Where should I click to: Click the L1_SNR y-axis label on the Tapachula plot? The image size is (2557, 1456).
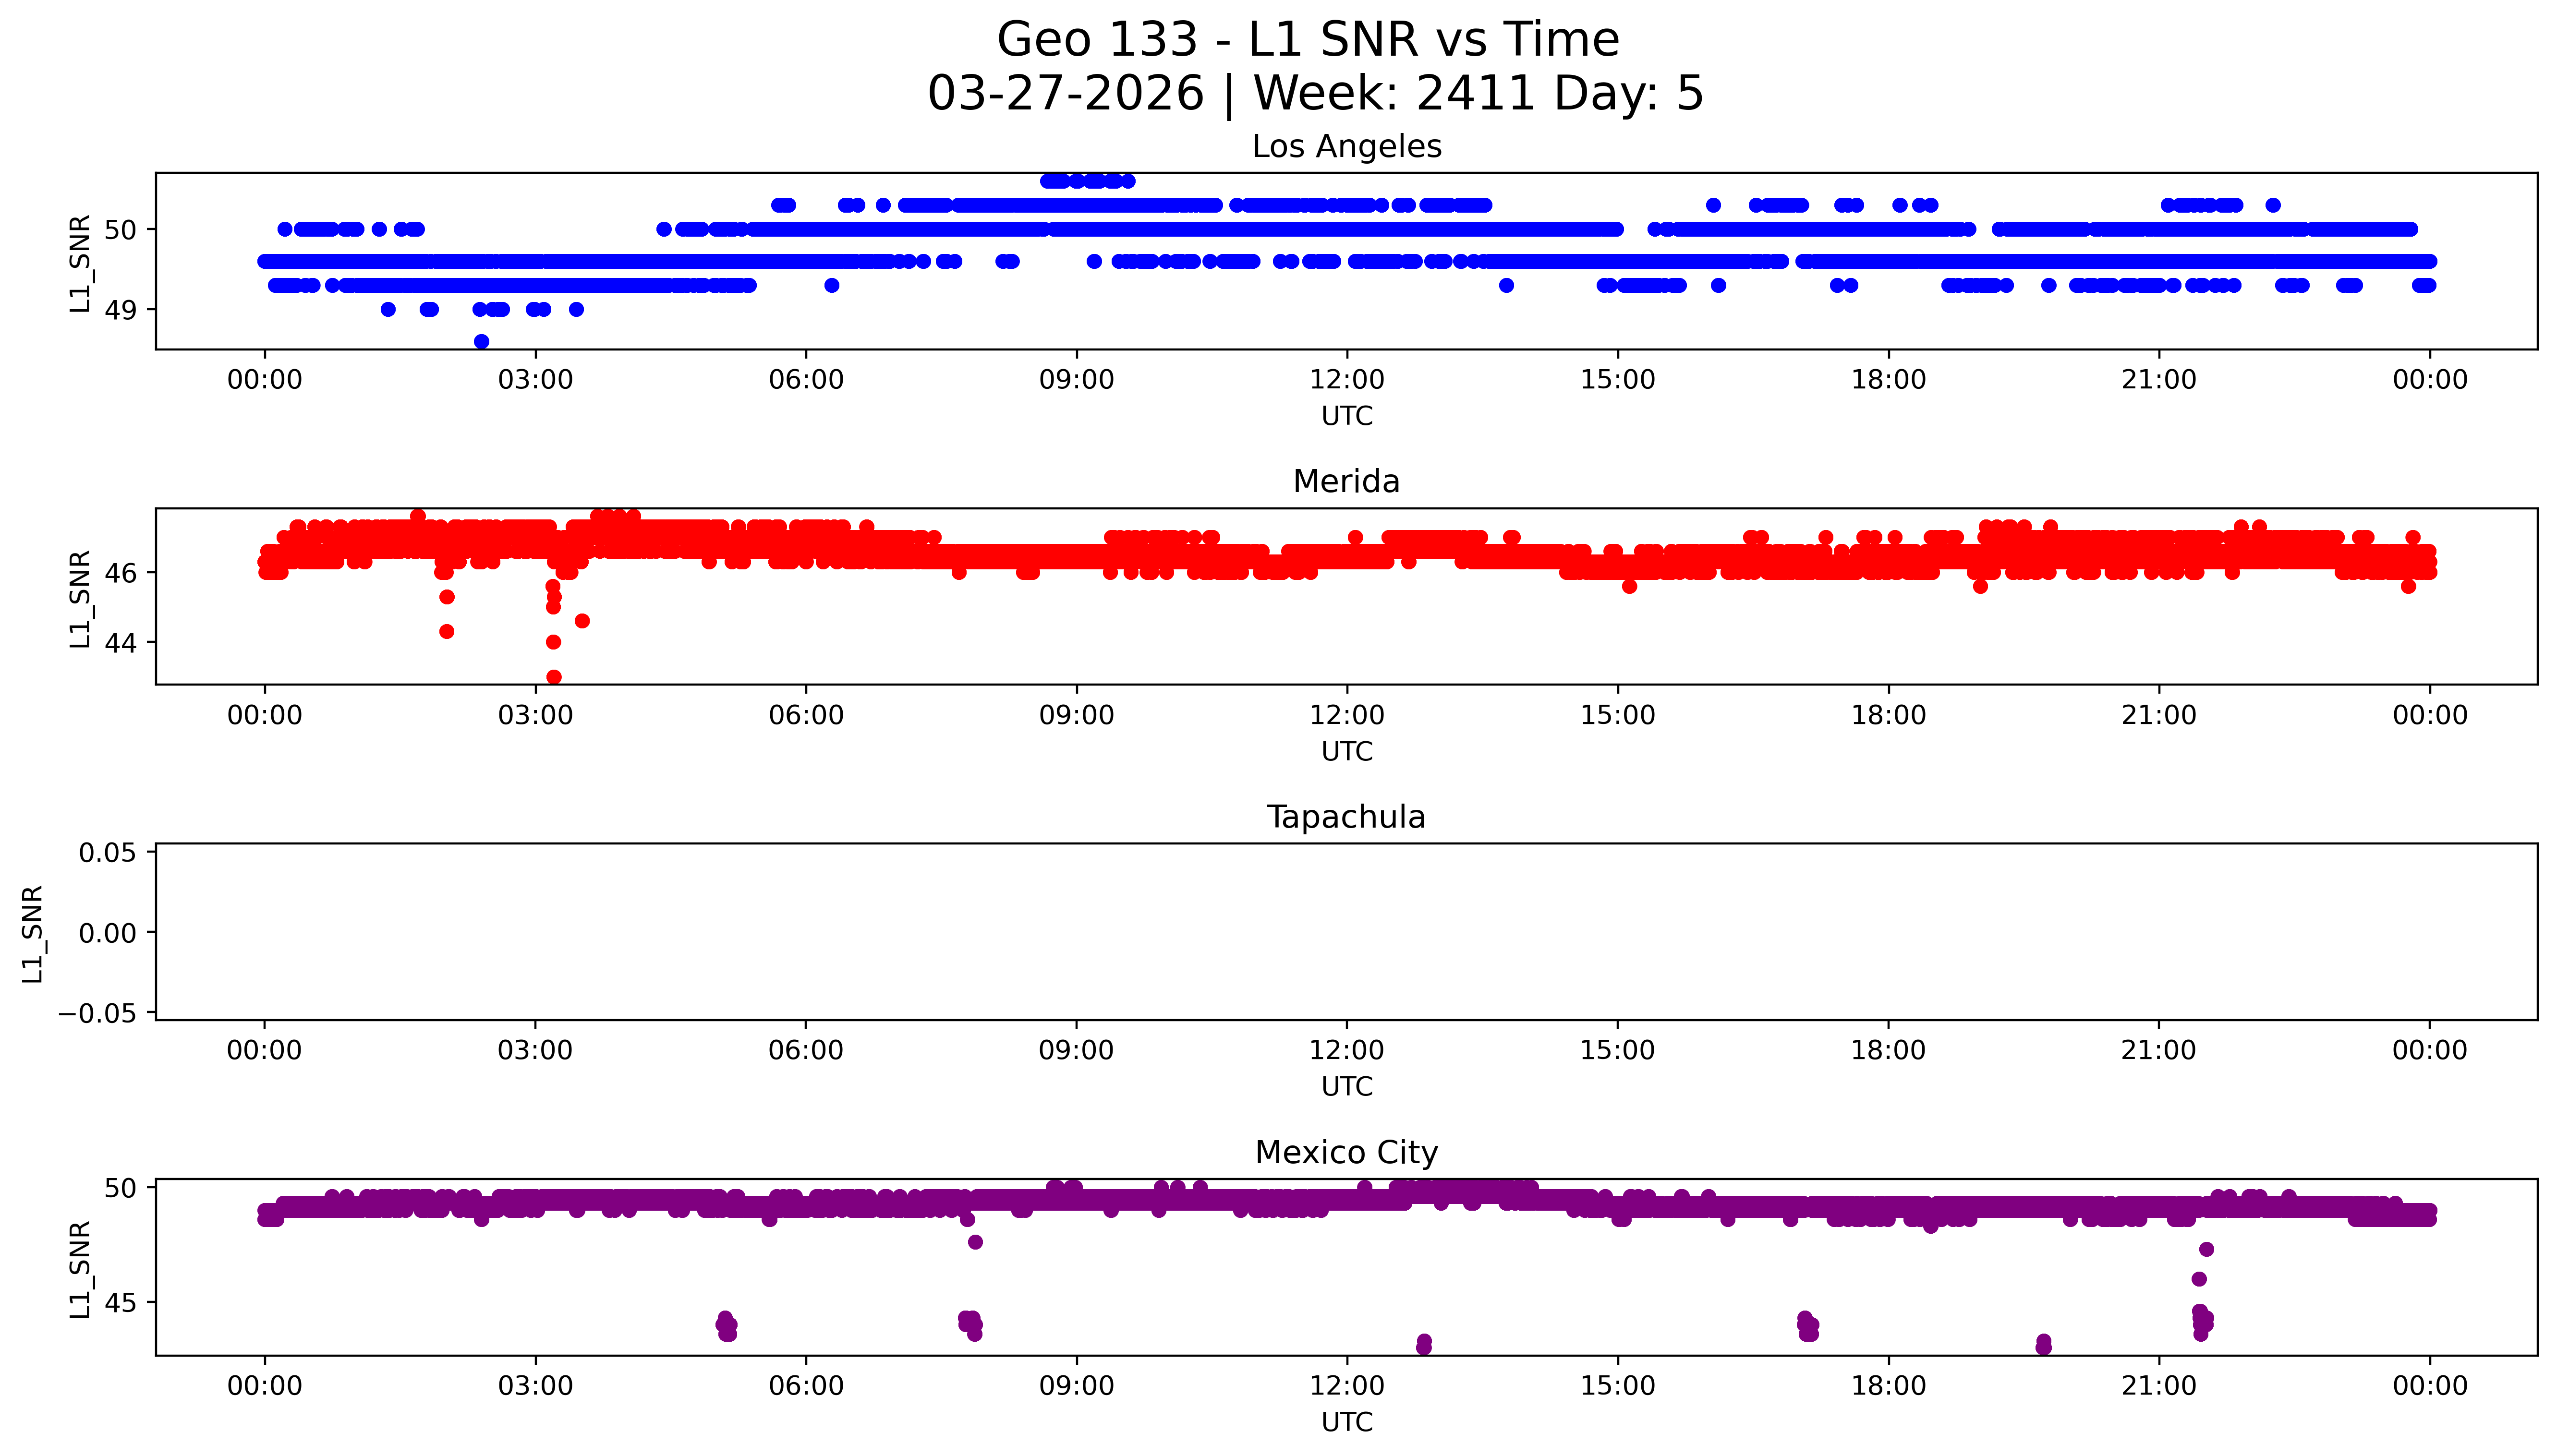(x=32, y=933)
